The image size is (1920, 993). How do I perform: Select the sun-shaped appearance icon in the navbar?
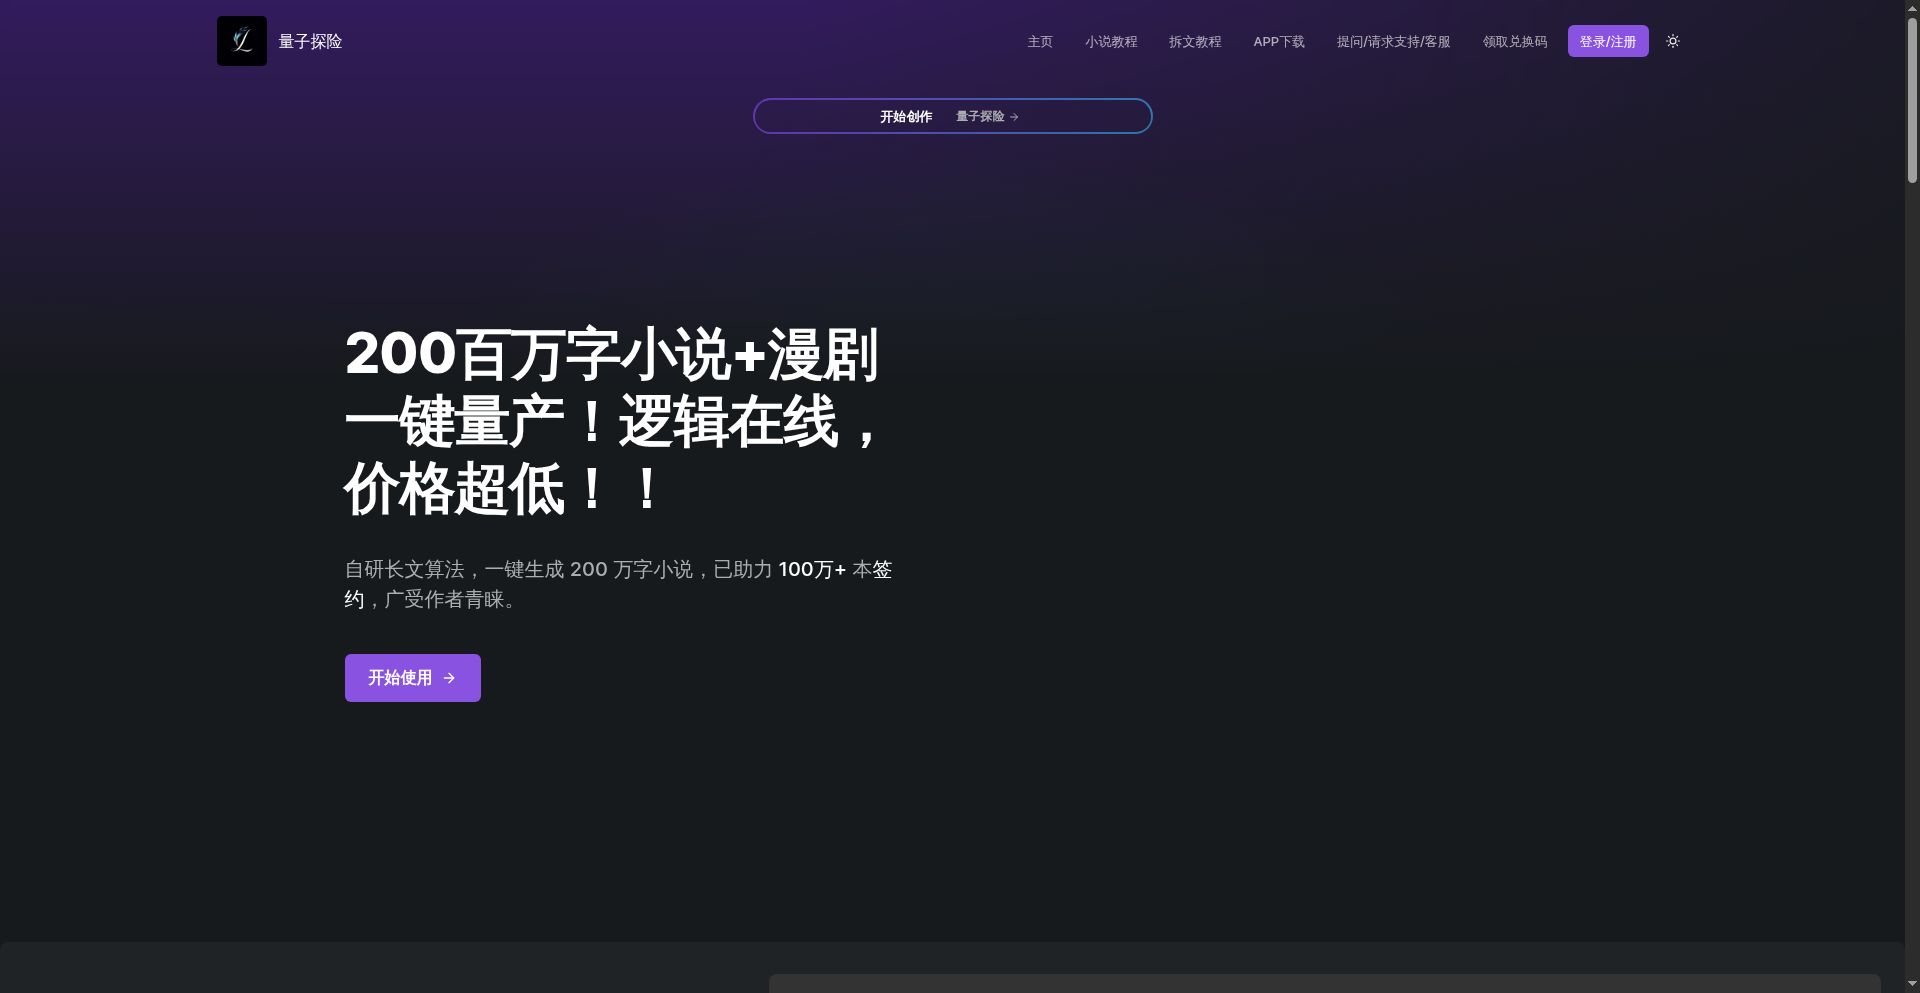[1672, 41]
